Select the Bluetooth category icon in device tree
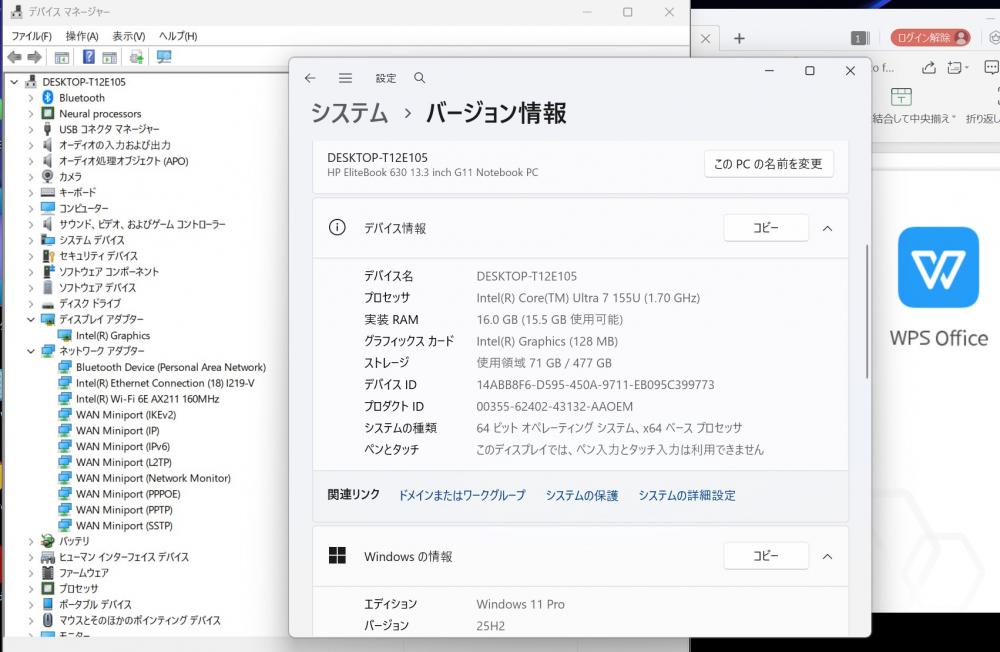This screenshot has height=652, width=1000. (48, 98)
